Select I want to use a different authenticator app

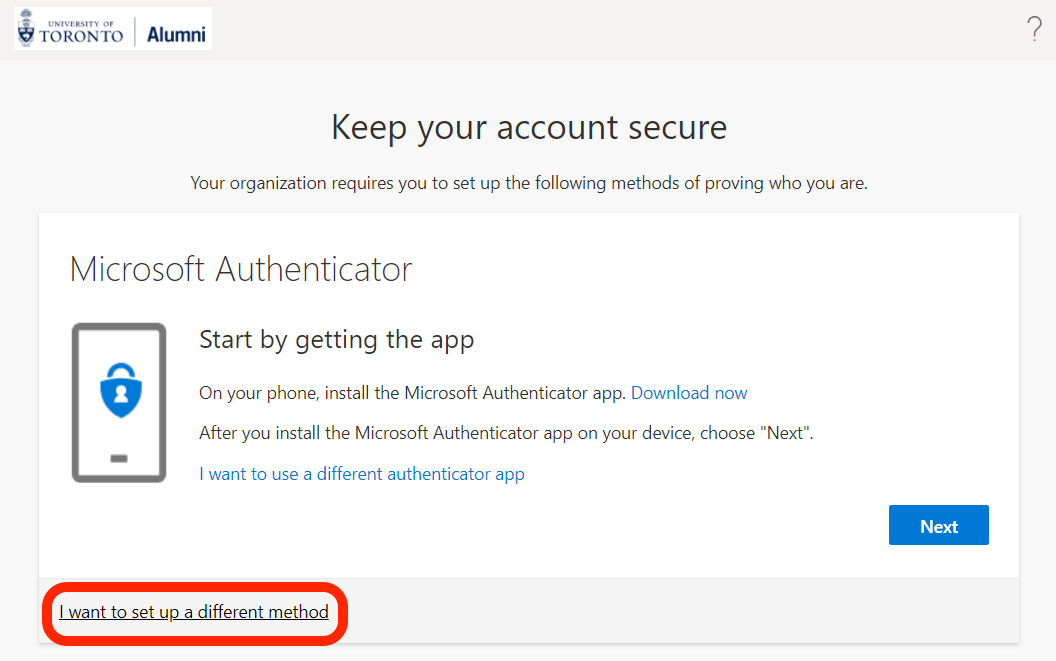coord(361,474)
